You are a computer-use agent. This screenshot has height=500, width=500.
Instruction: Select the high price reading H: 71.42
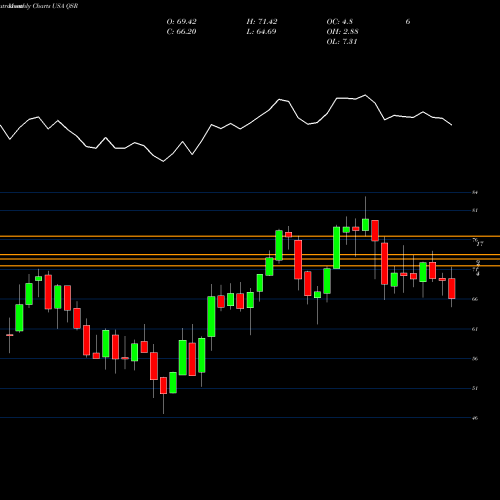(262, 22)
